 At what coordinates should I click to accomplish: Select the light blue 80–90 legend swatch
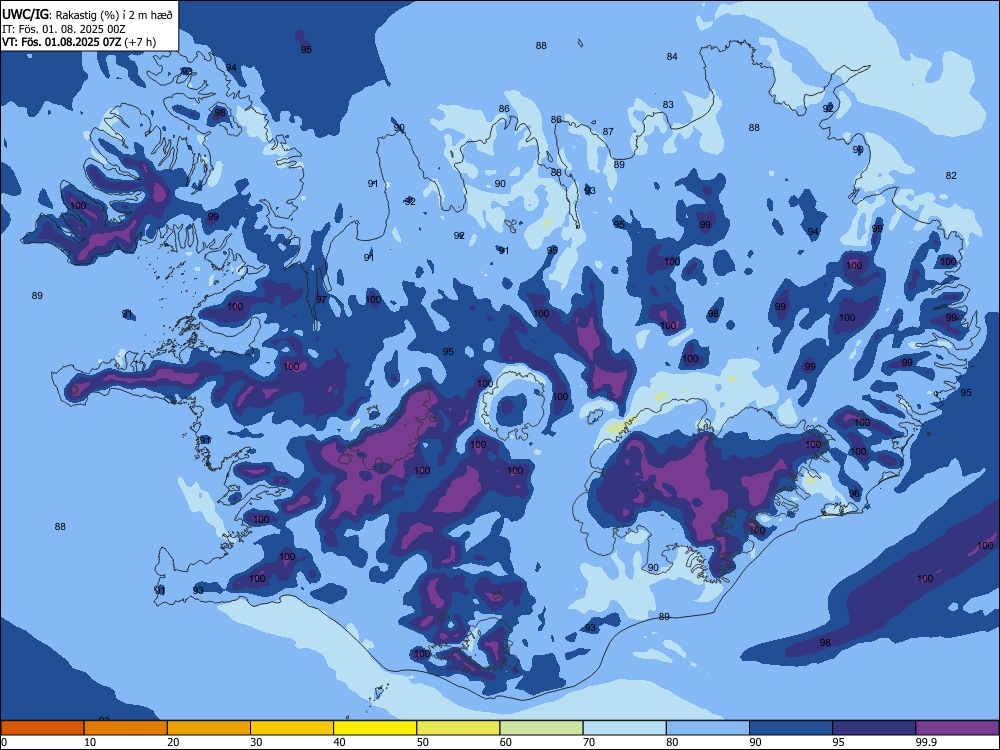coord(708,728)
